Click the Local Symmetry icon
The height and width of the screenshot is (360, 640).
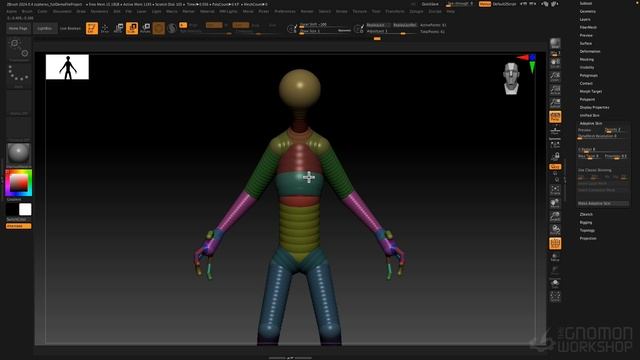[x=555, y=144]
